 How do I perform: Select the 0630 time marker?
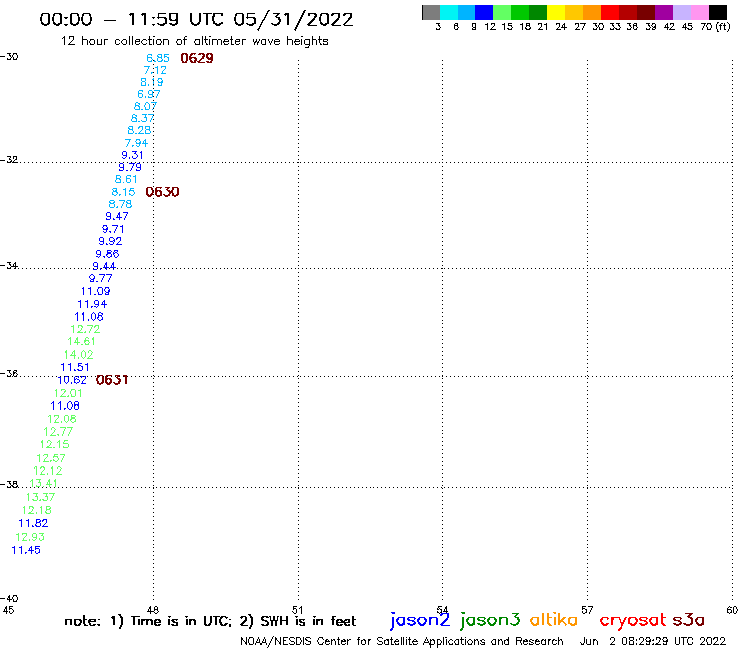pyautogui.click(x=162, y=192)
